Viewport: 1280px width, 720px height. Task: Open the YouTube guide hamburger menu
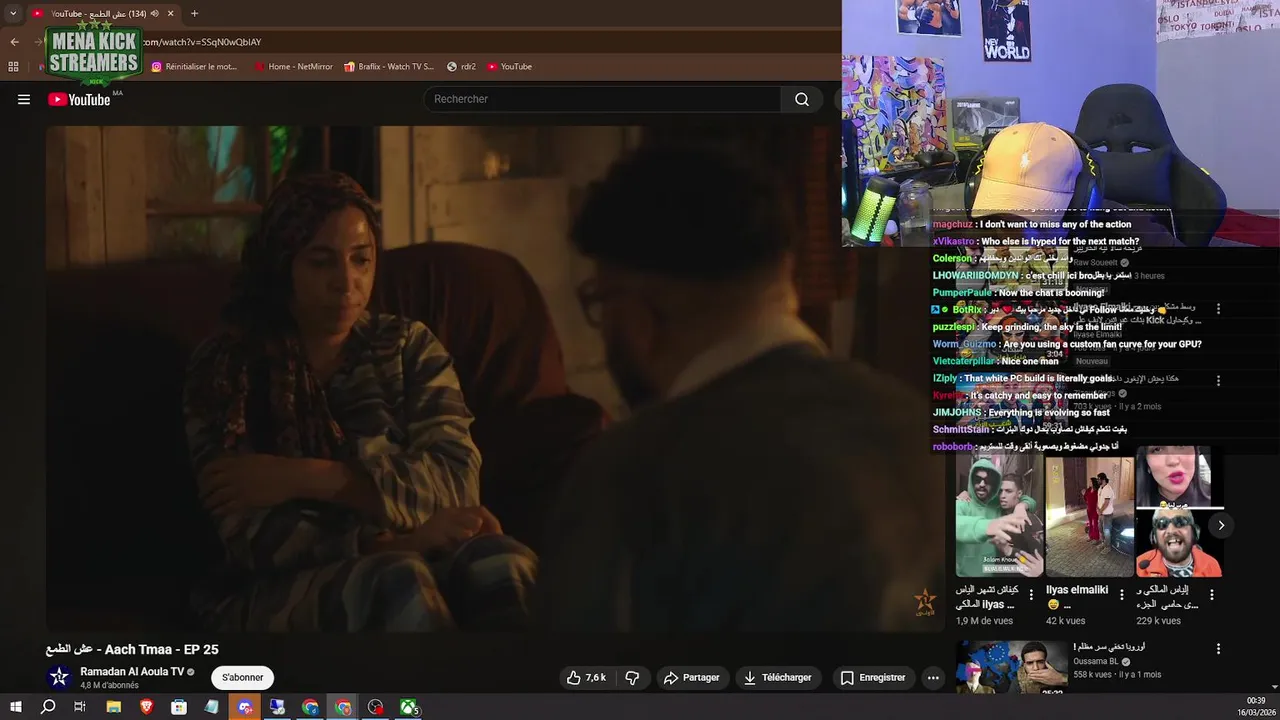tap(24, 99)
